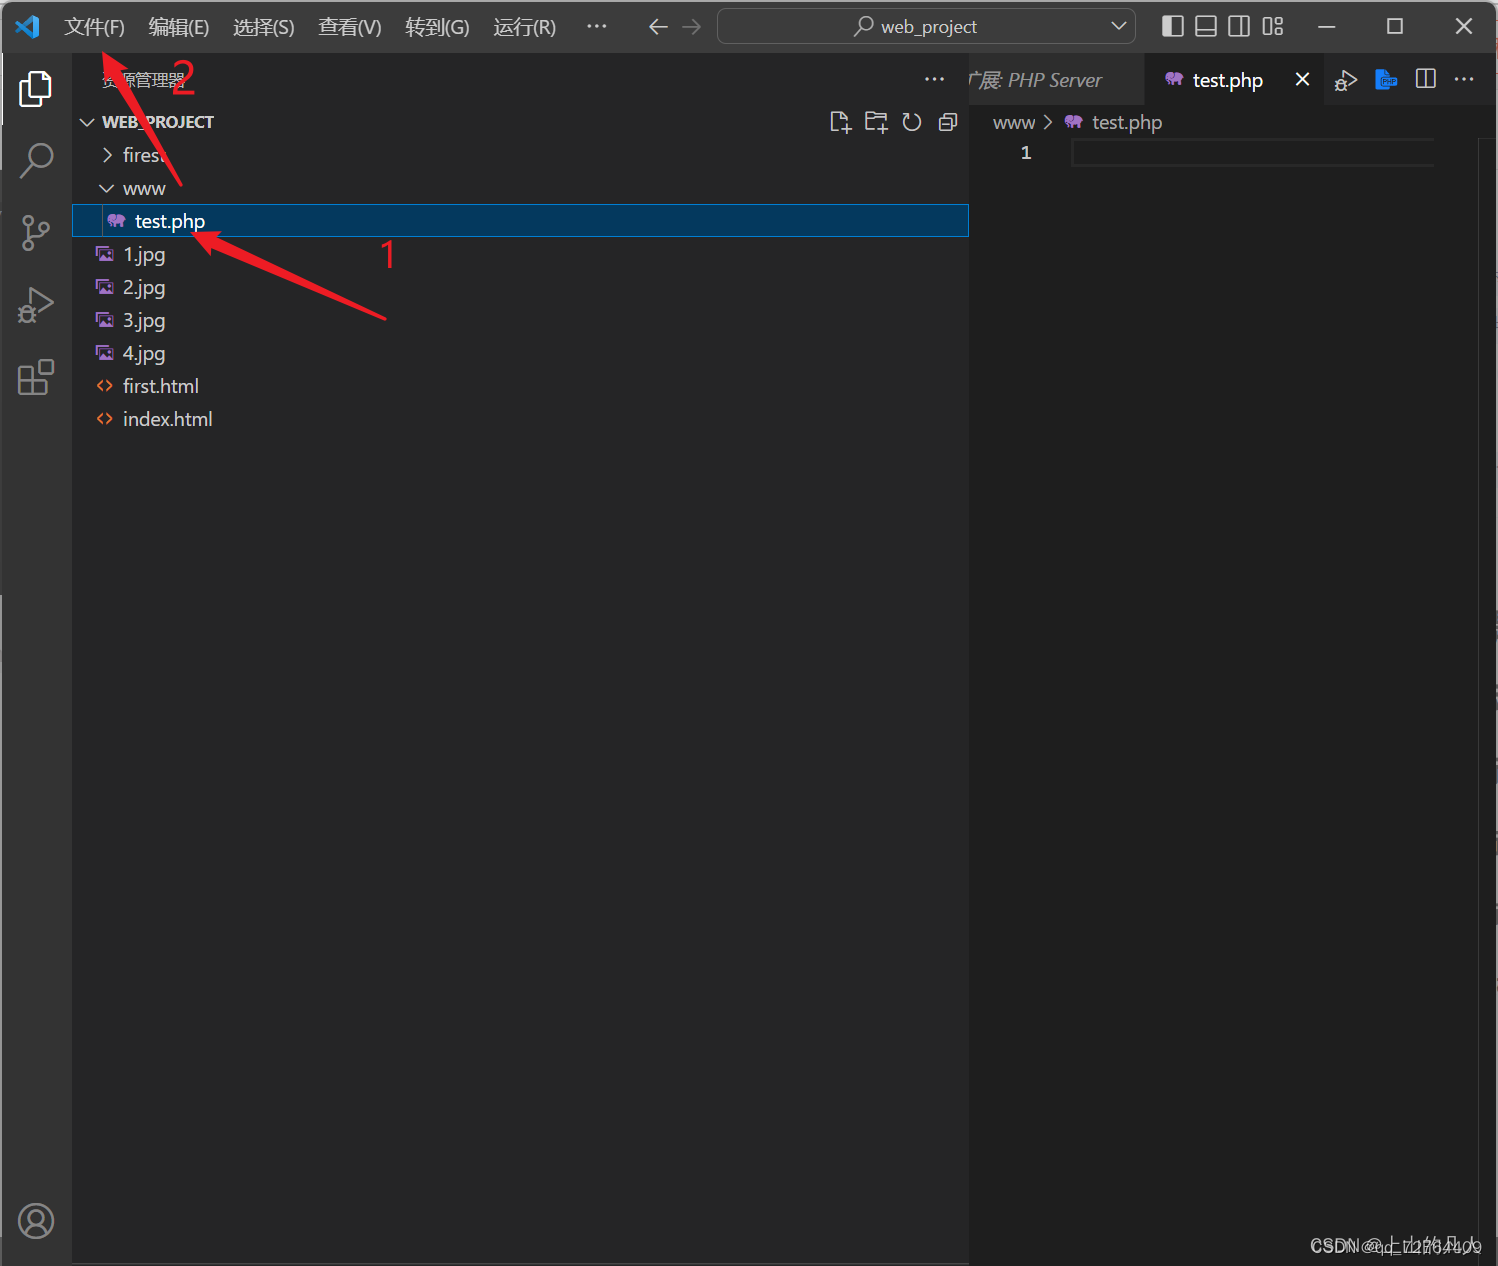This screenshot has height=1266, width=1498.
Task: Open first.html in the Explorer
Action: click(x=520, y=386)
